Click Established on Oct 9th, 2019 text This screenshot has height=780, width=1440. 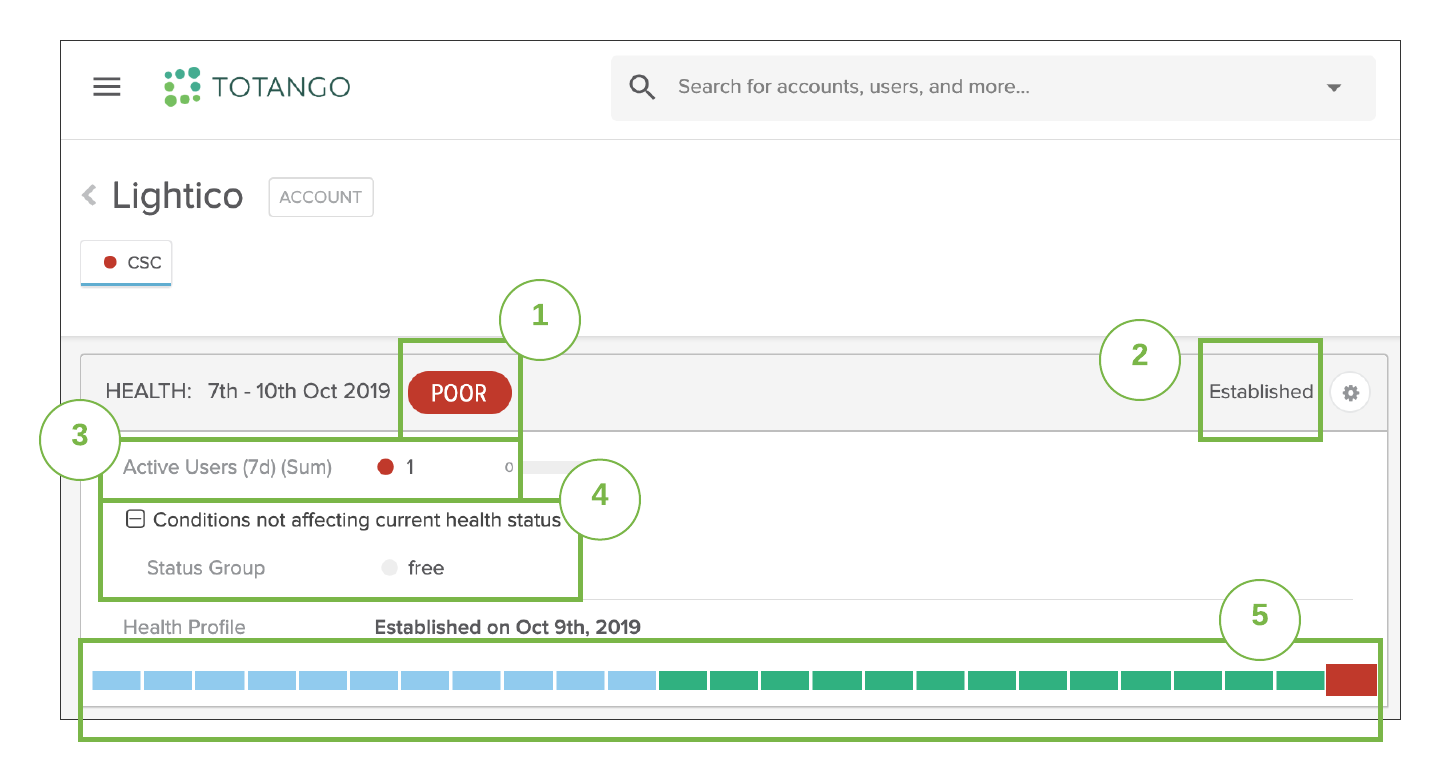pyautogui.click(x=508, y=627)
